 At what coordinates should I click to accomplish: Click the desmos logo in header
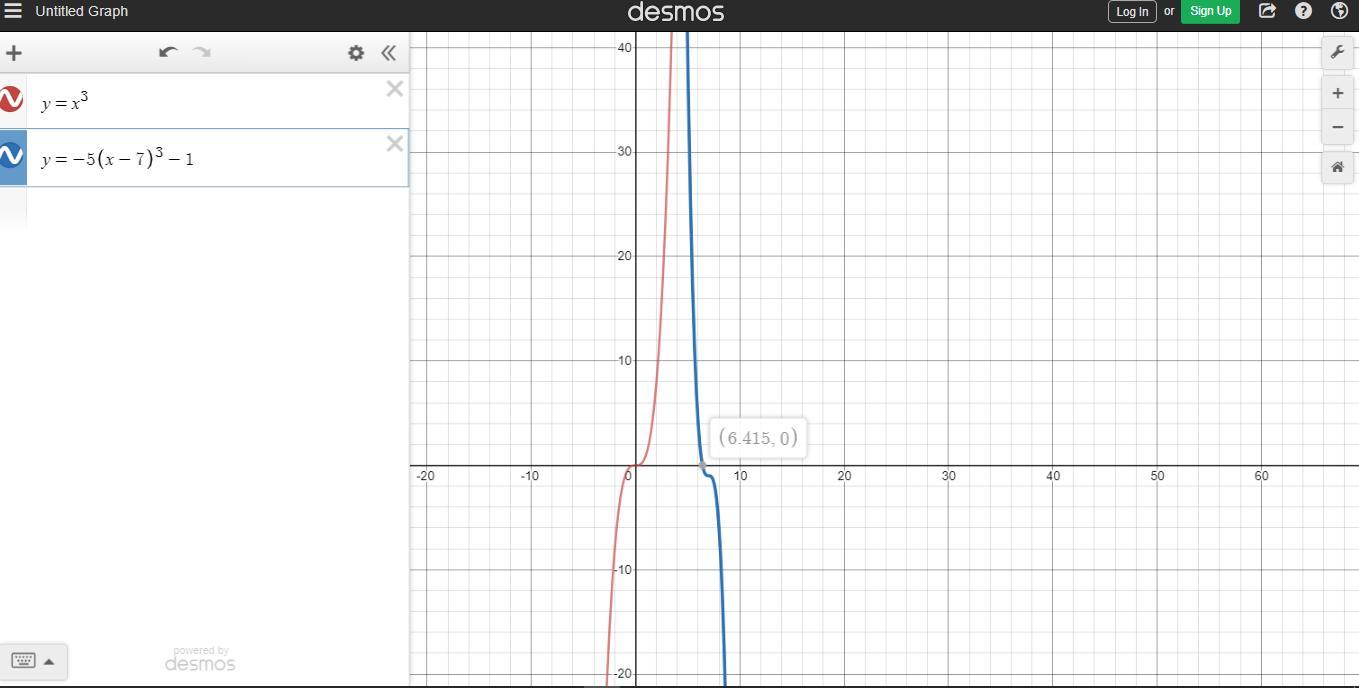click(x=676, y=12)
